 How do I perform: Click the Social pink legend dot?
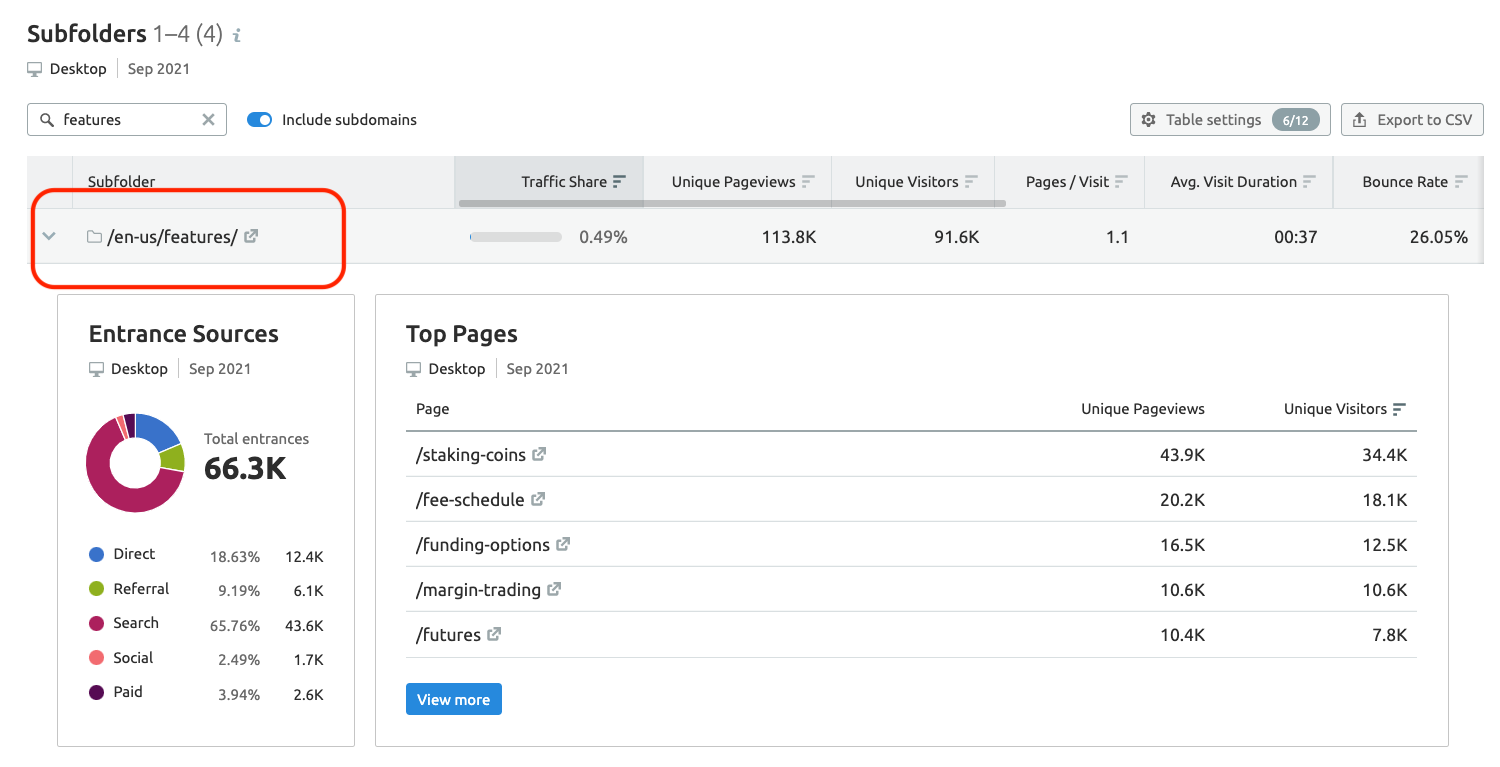click(x=96, y=658)
